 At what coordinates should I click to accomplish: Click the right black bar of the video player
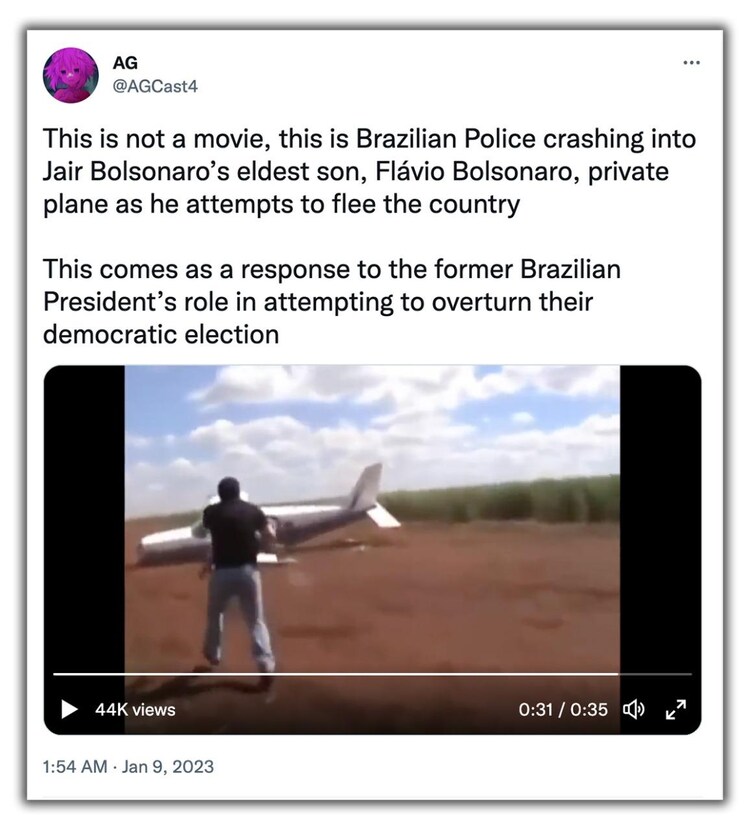click(x=661, y=519)
